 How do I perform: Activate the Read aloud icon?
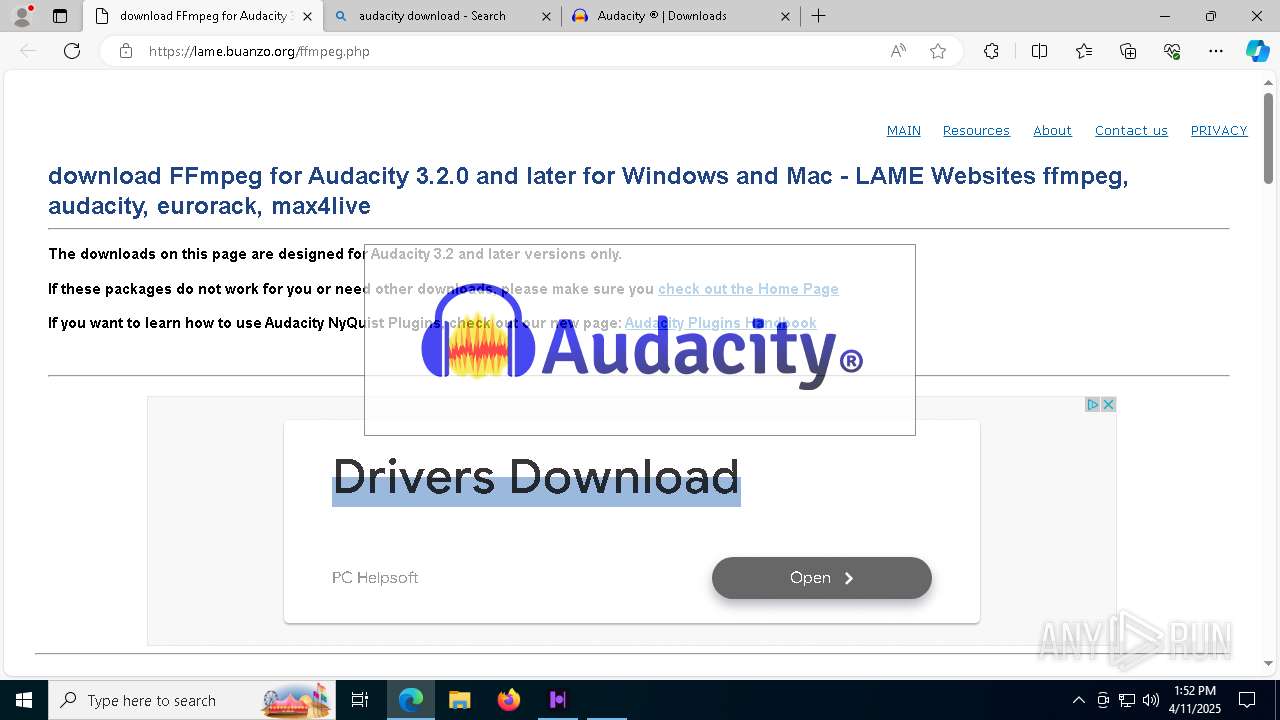tap(898, 51)
